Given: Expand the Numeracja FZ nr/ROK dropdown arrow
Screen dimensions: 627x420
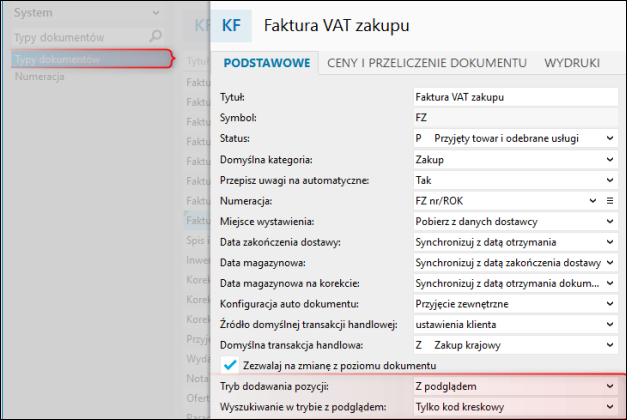Looking at the screenshot, I should (593, 201).
